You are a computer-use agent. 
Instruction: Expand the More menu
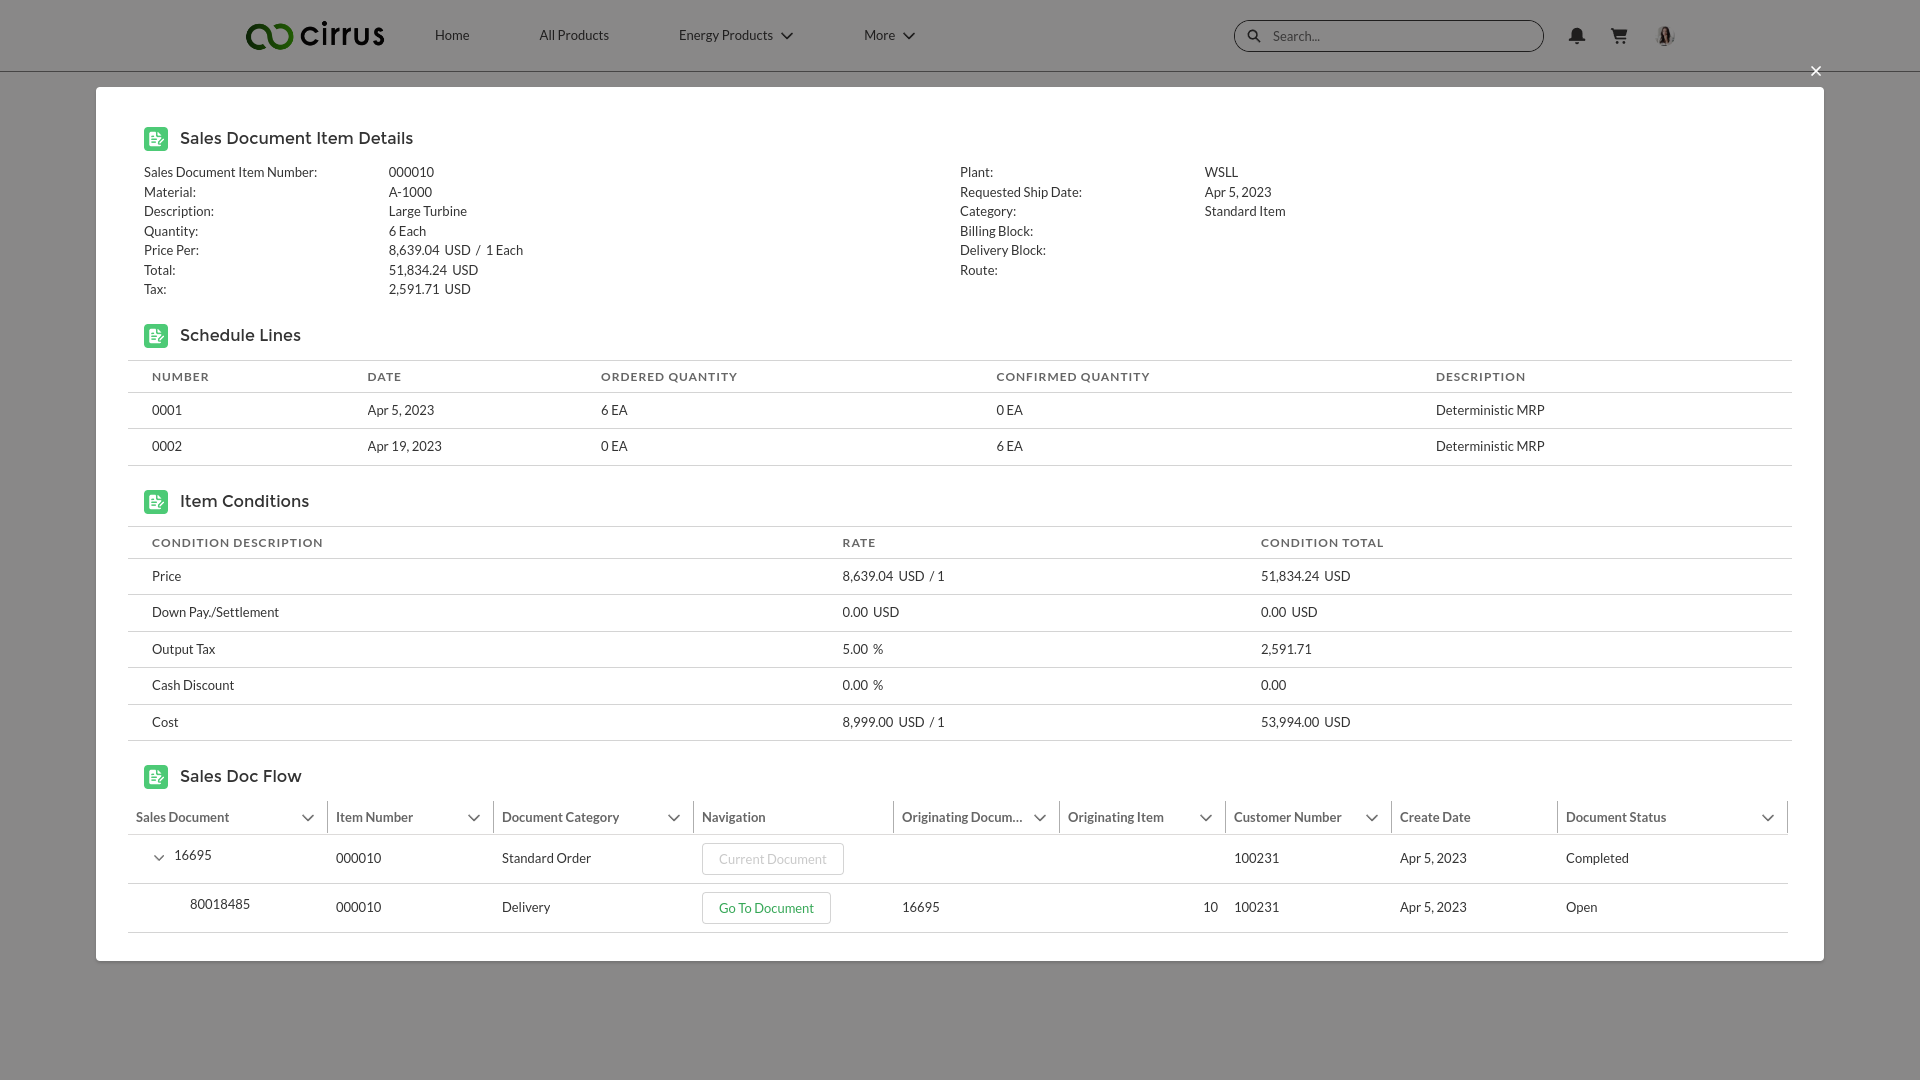[x=889, y=35]
